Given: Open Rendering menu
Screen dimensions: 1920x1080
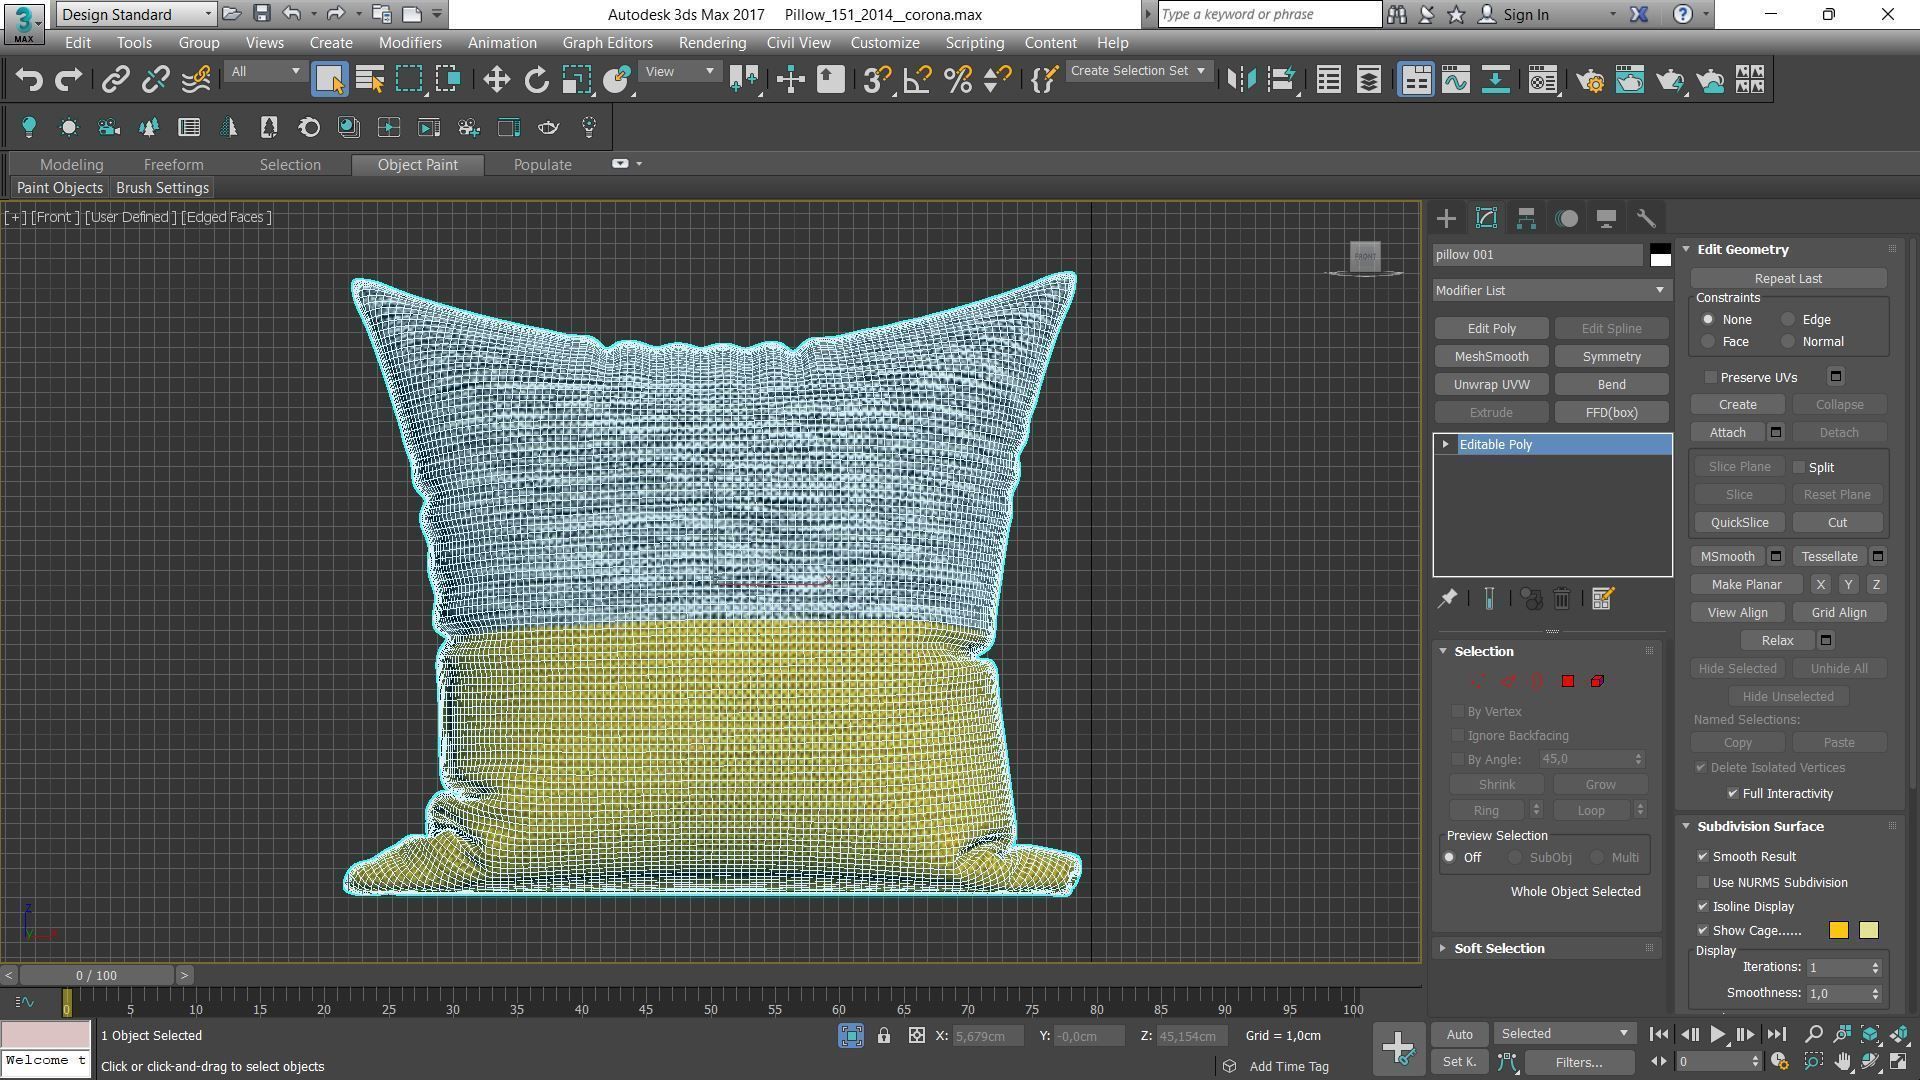Looking at the screenshot, I should tap(712, 43).
